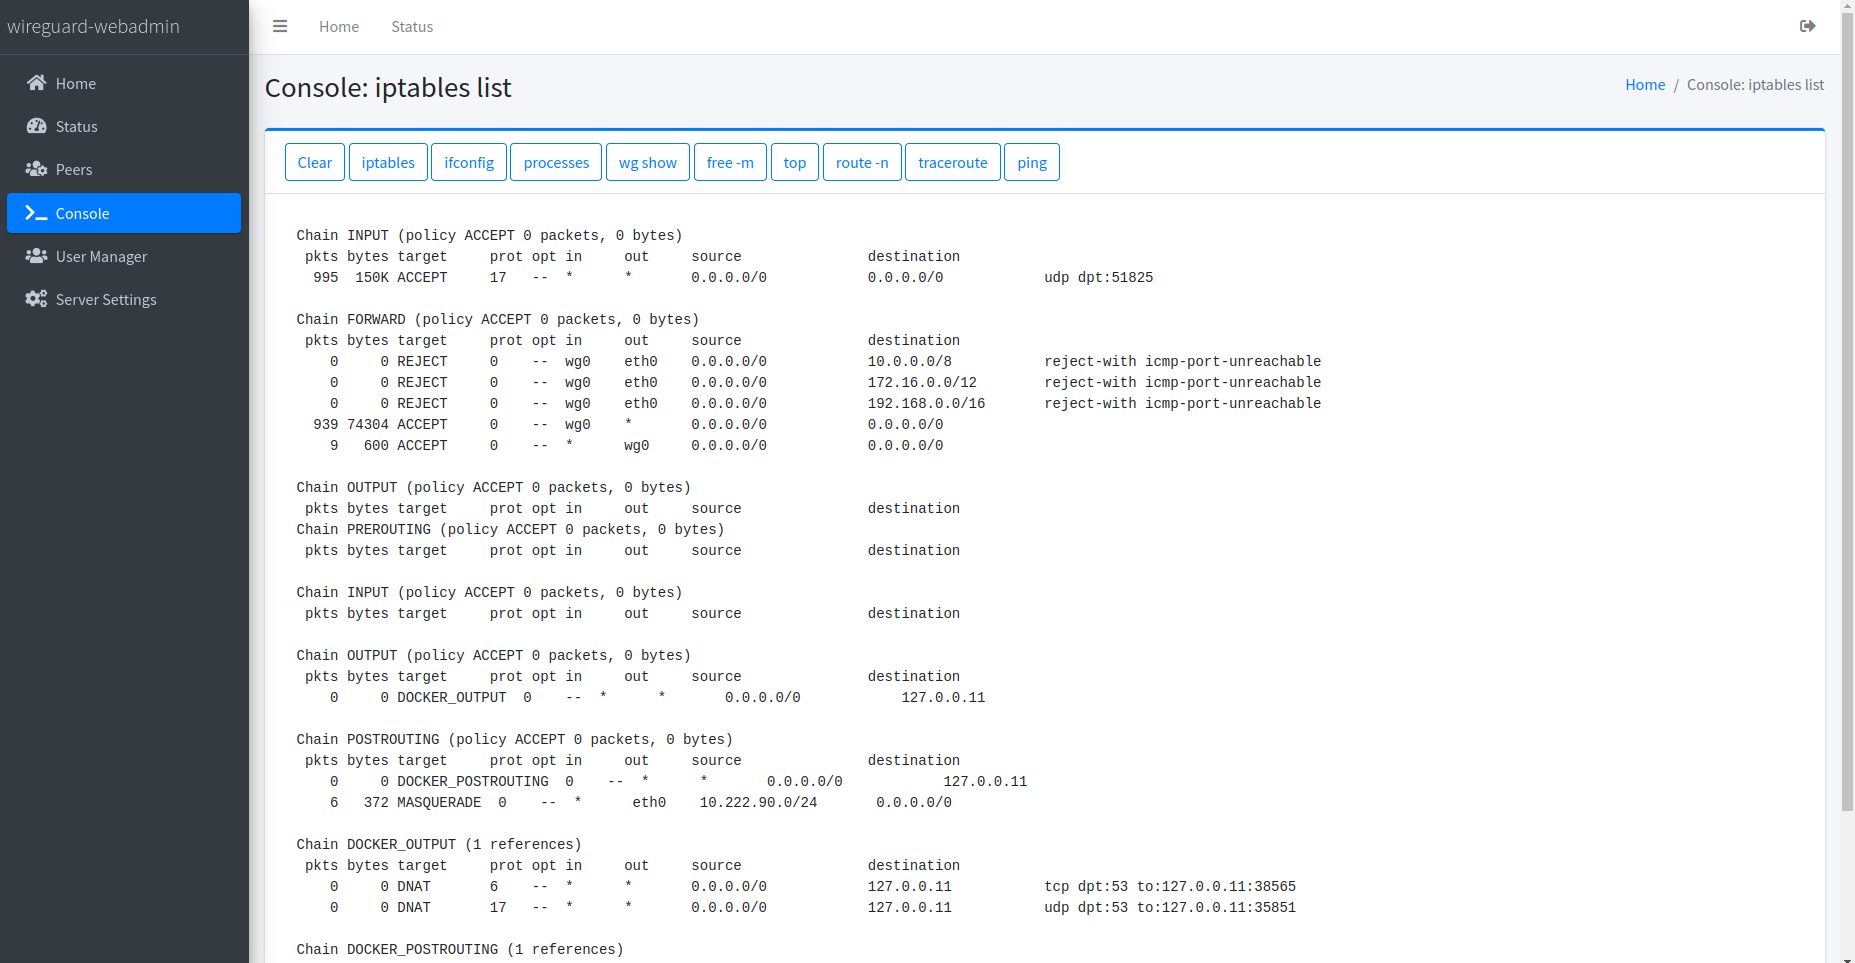Open Home from the top navigation bar
This screenshot has width=1855, height=963.
coord(339,27)
